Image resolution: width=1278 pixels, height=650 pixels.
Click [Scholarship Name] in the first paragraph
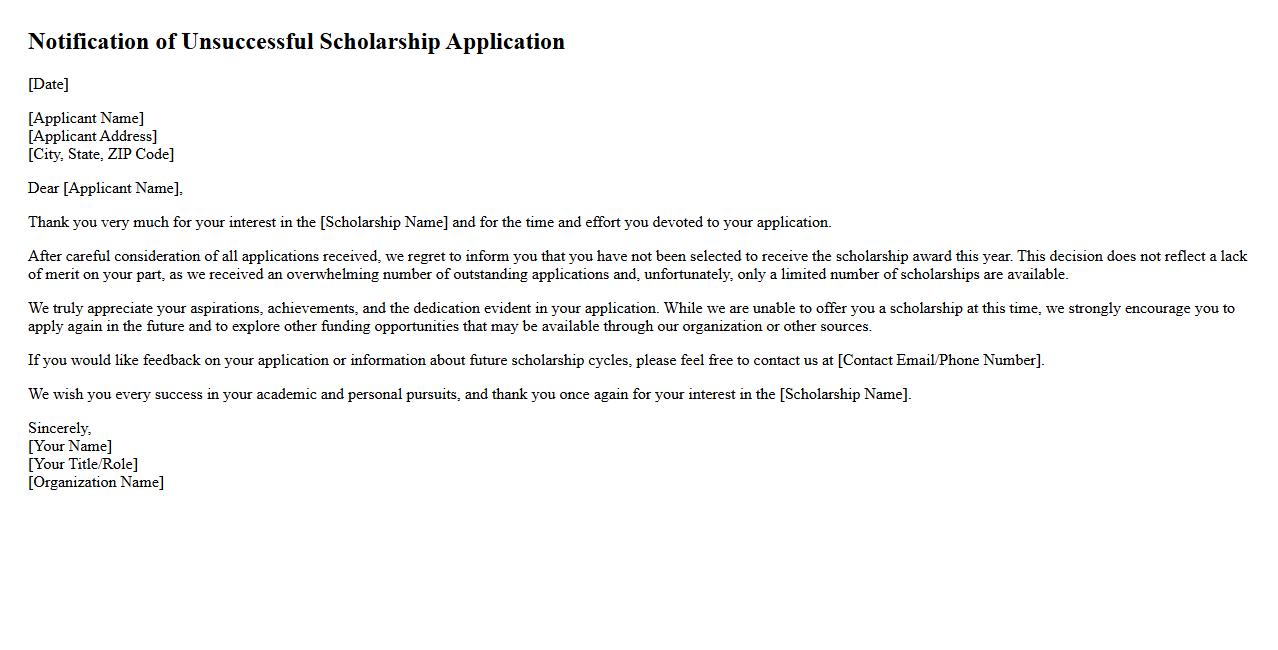[384, 222]
